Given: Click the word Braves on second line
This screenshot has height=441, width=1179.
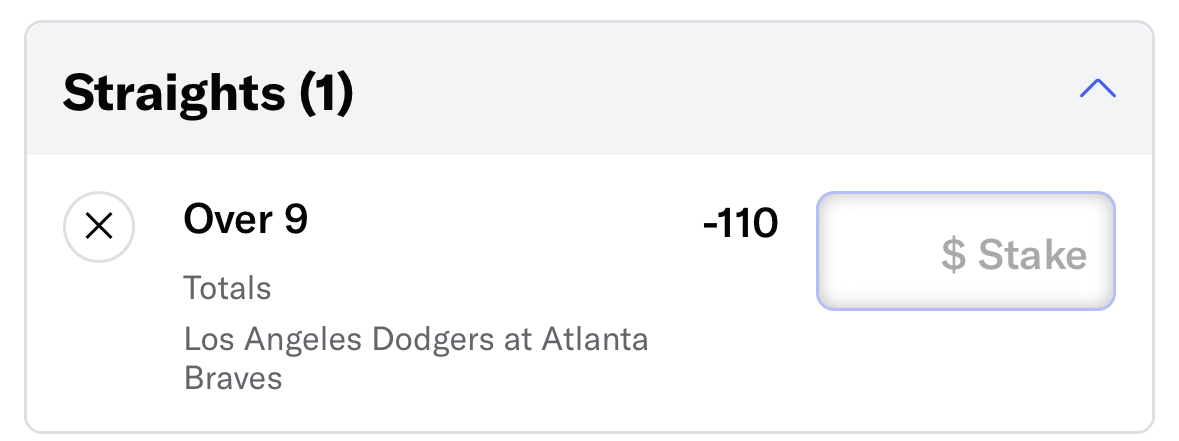Looking at the screenshot, I should (233, 378).
